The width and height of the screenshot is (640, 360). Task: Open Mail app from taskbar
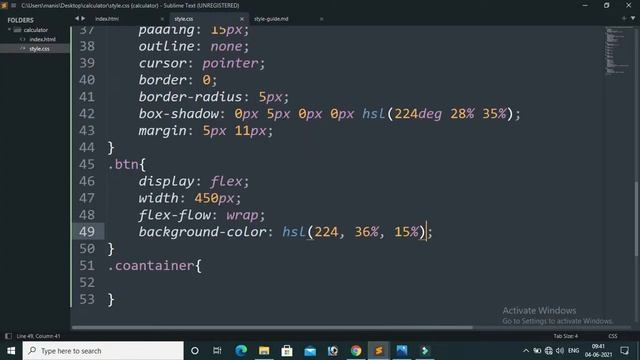(310, 351)
